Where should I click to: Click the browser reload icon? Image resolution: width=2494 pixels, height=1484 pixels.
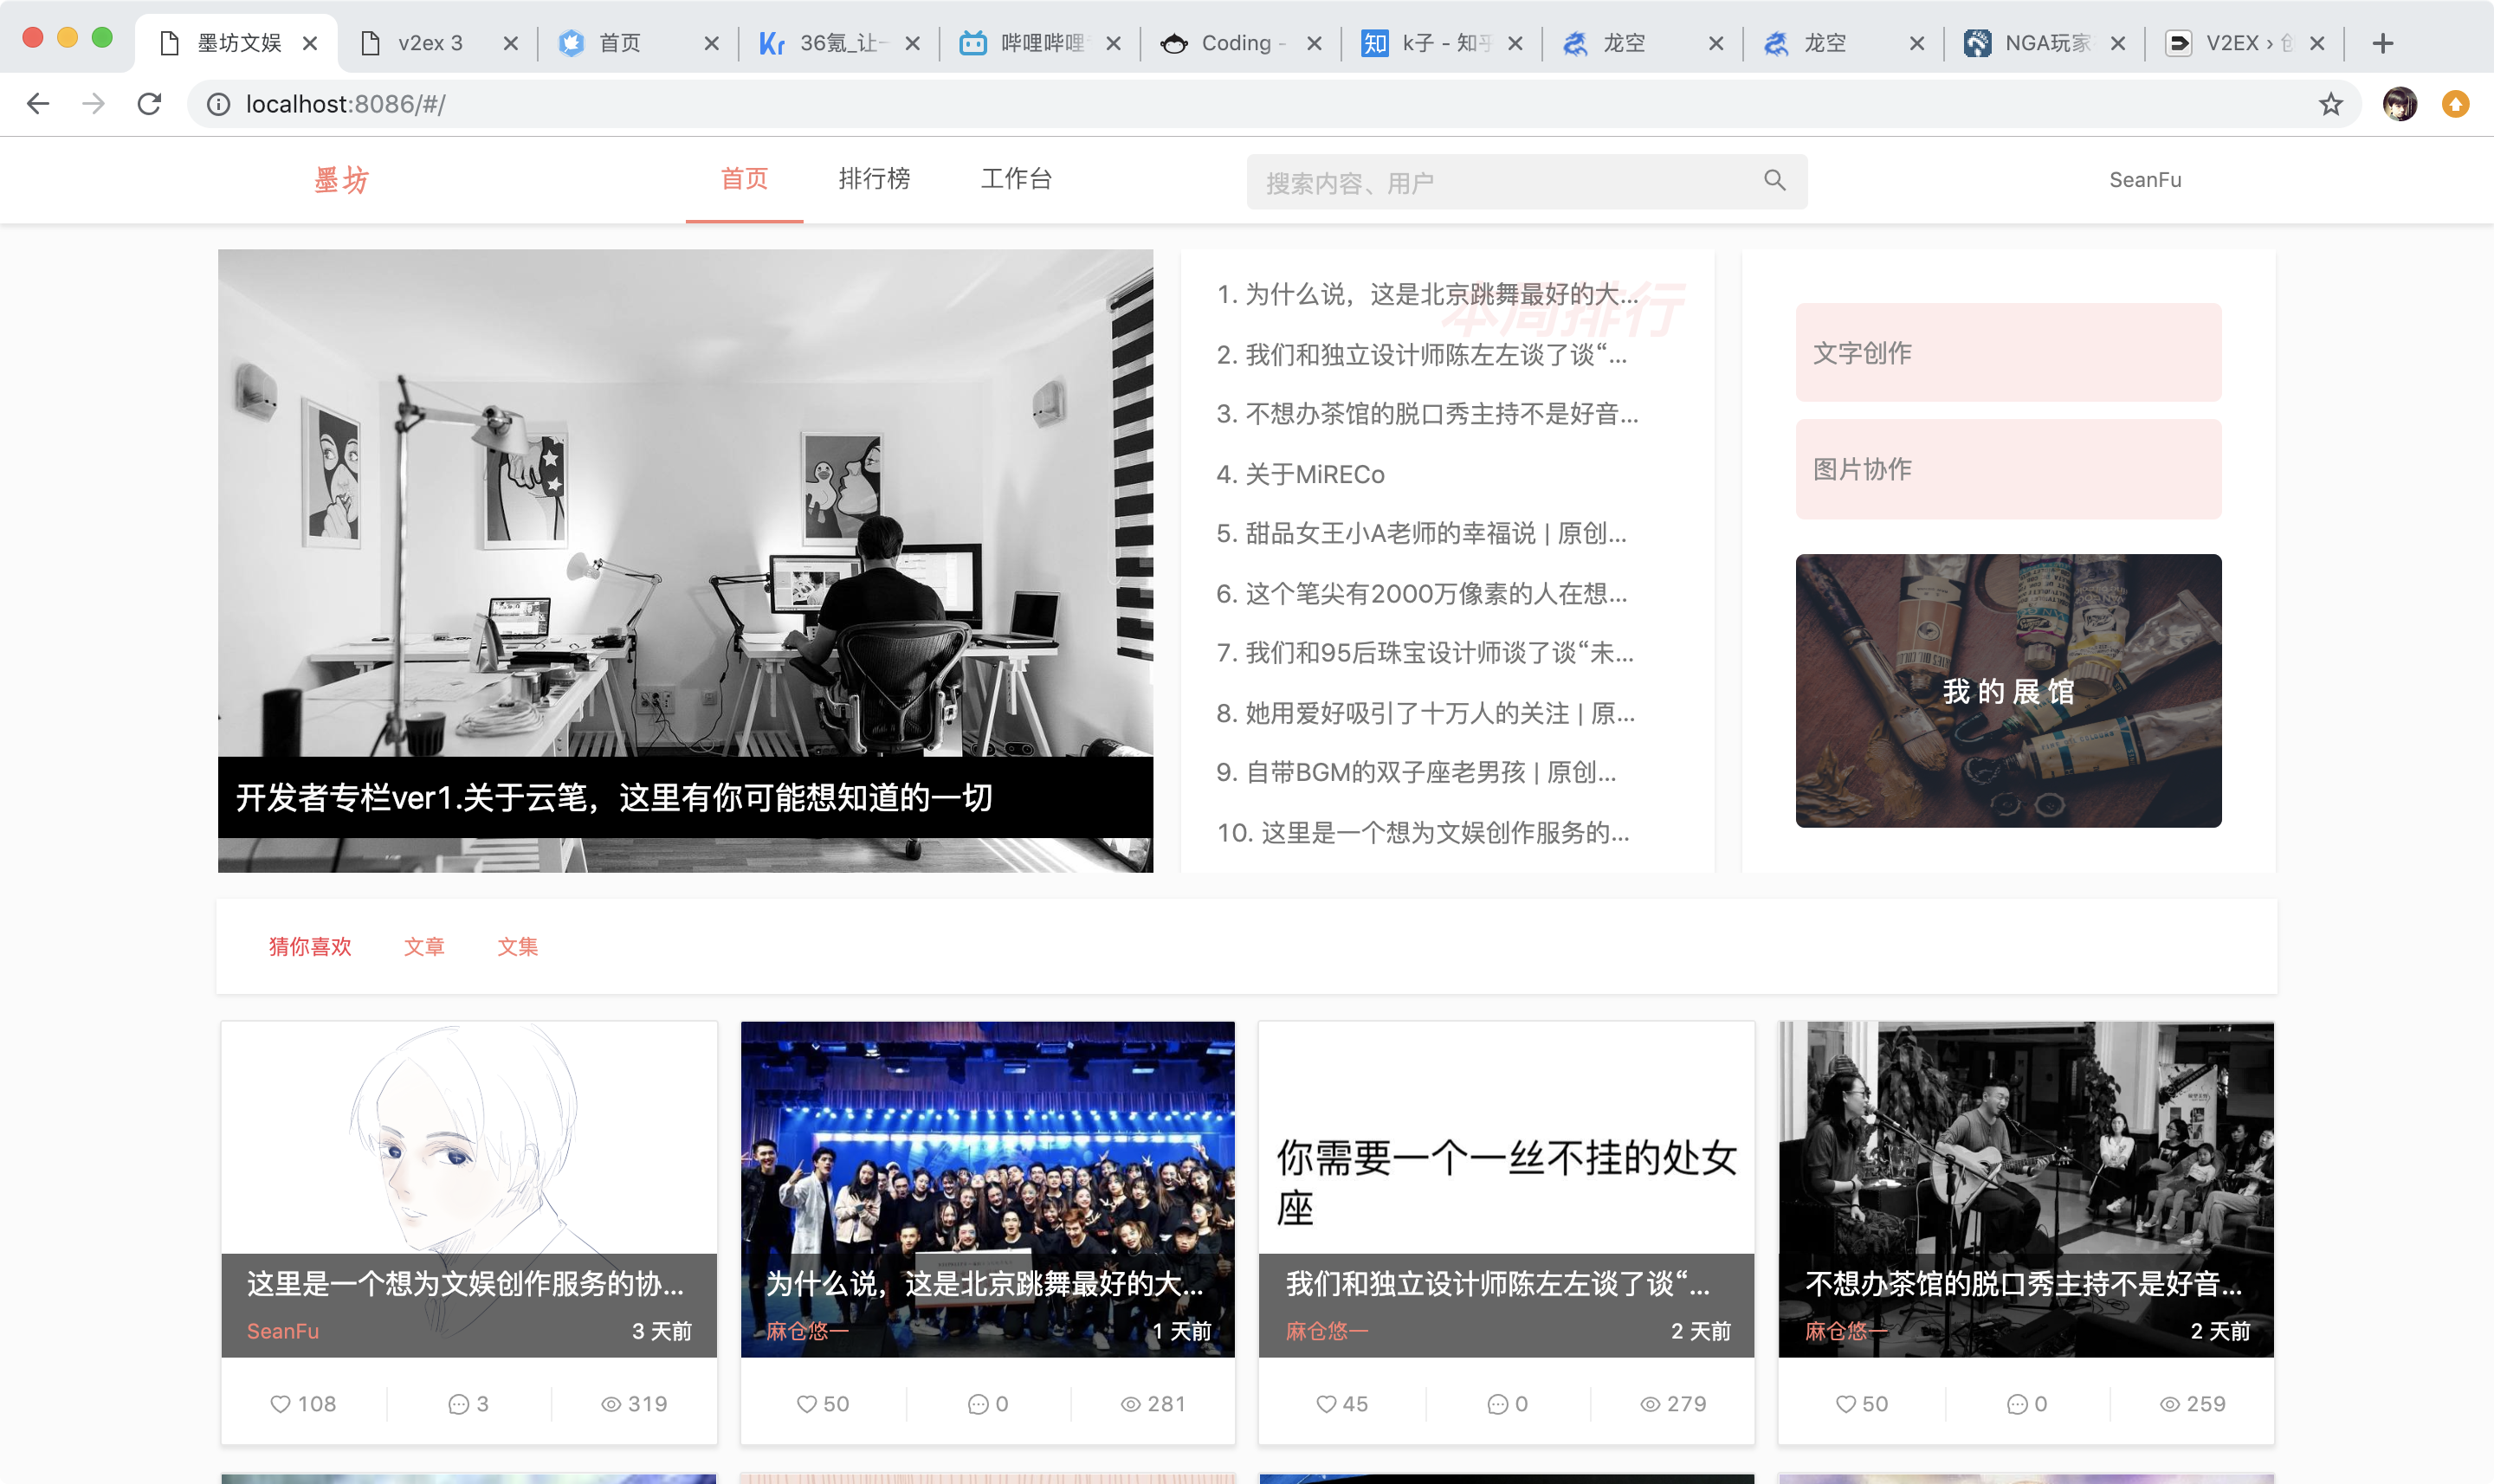click(x=149, y=104)
